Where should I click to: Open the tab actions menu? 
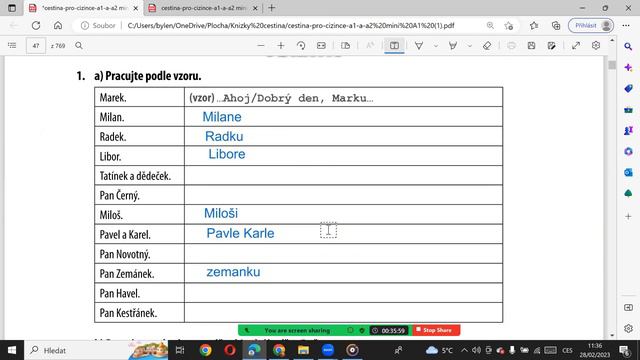tap(12, 8)
